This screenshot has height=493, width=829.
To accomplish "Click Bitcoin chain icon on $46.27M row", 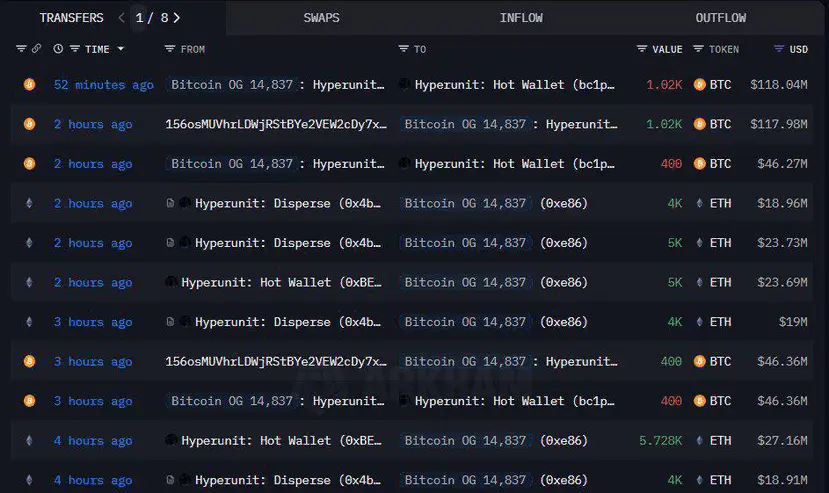I will 30,163.
